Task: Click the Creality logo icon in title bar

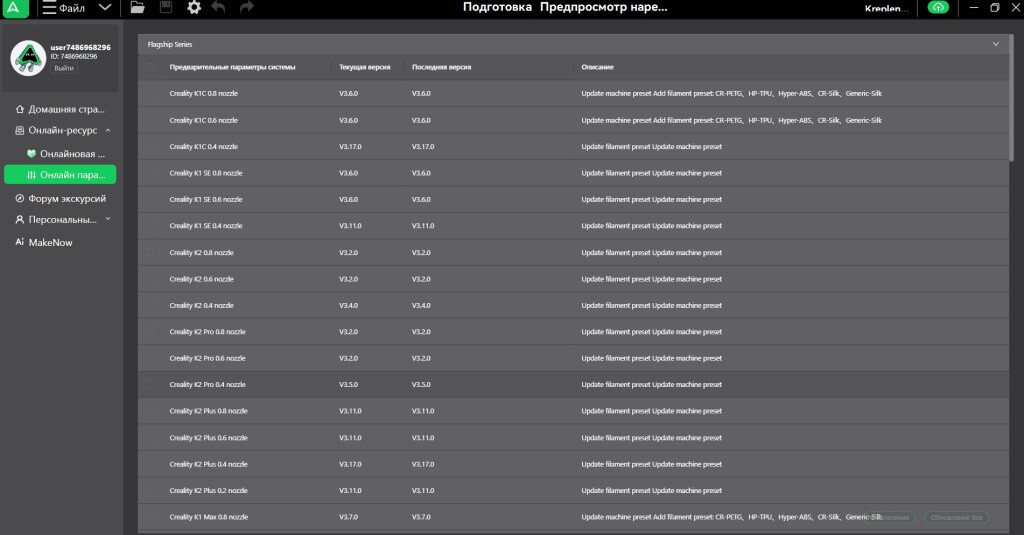Action: 11,8
